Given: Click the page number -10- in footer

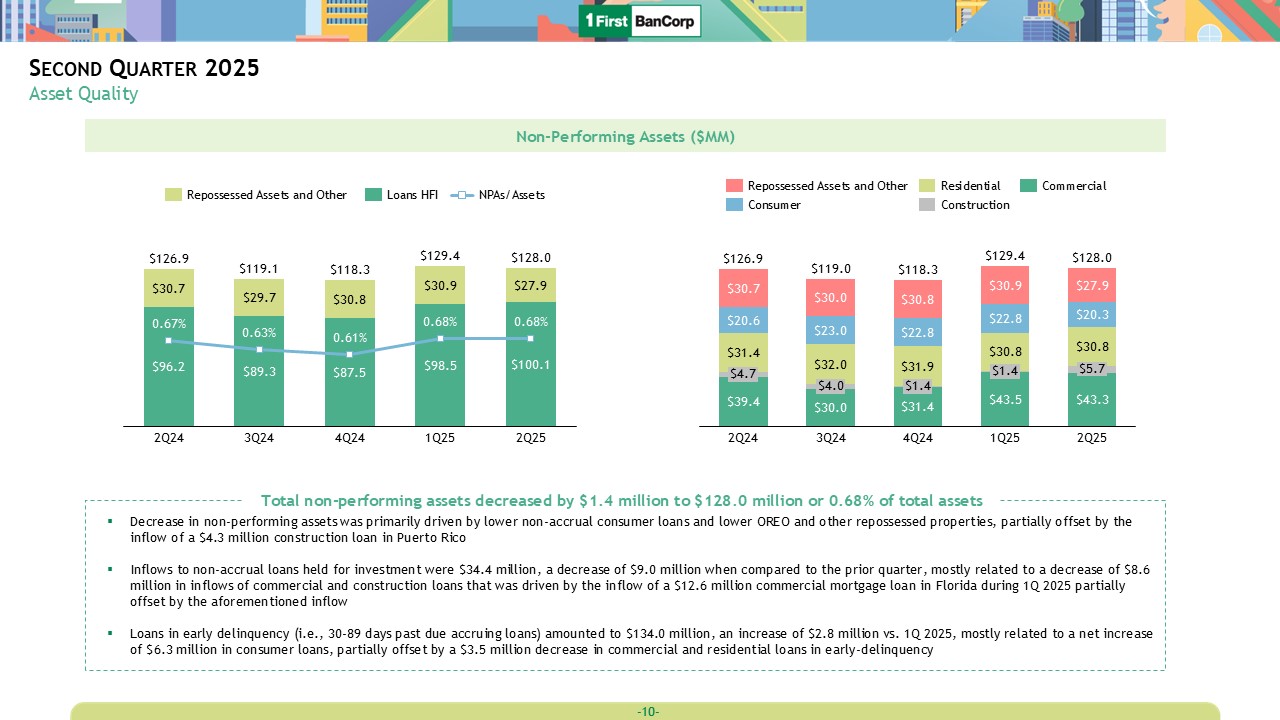Looking at the screenshot, I should pyautogui.click(x=647, y=711).
